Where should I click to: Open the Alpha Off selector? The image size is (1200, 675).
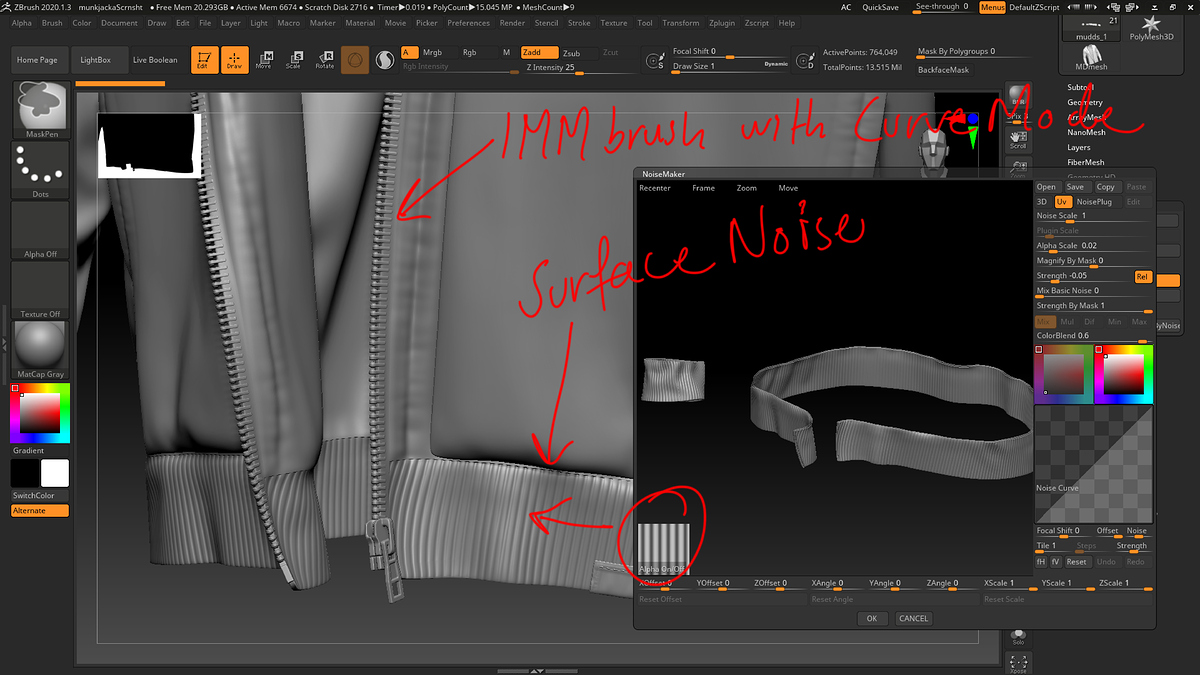pyautogui.click(x=41, y=230)
